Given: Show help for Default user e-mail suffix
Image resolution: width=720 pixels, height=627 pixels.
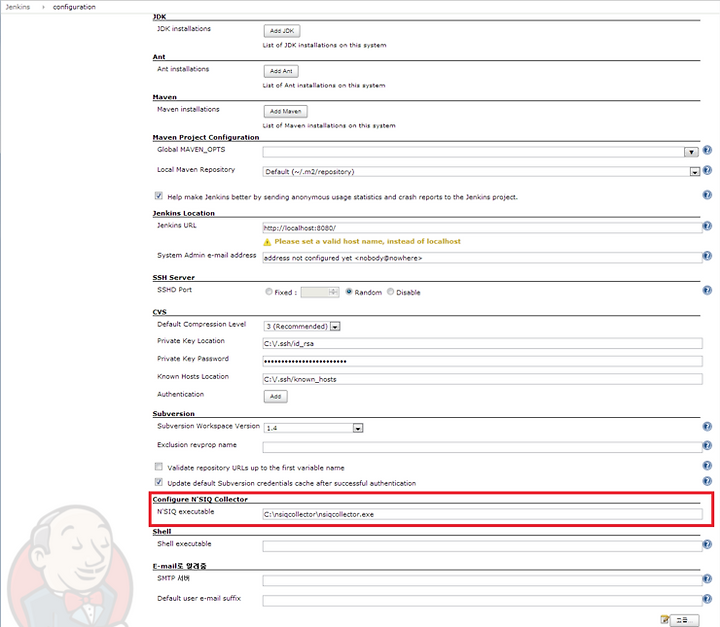Looking at the screenshot, I should click(707, 599).
